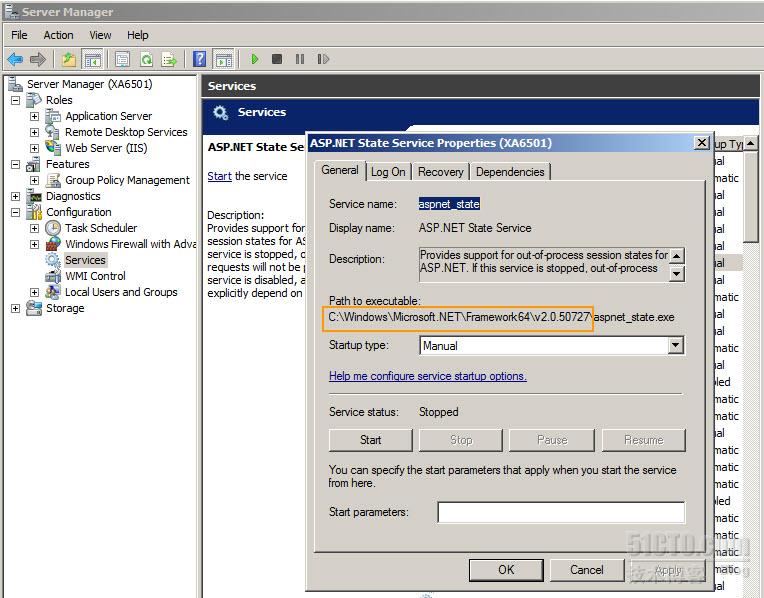764x598 pixels.
Task: Click the Description scroll down arrow
Action: (676, 274)
